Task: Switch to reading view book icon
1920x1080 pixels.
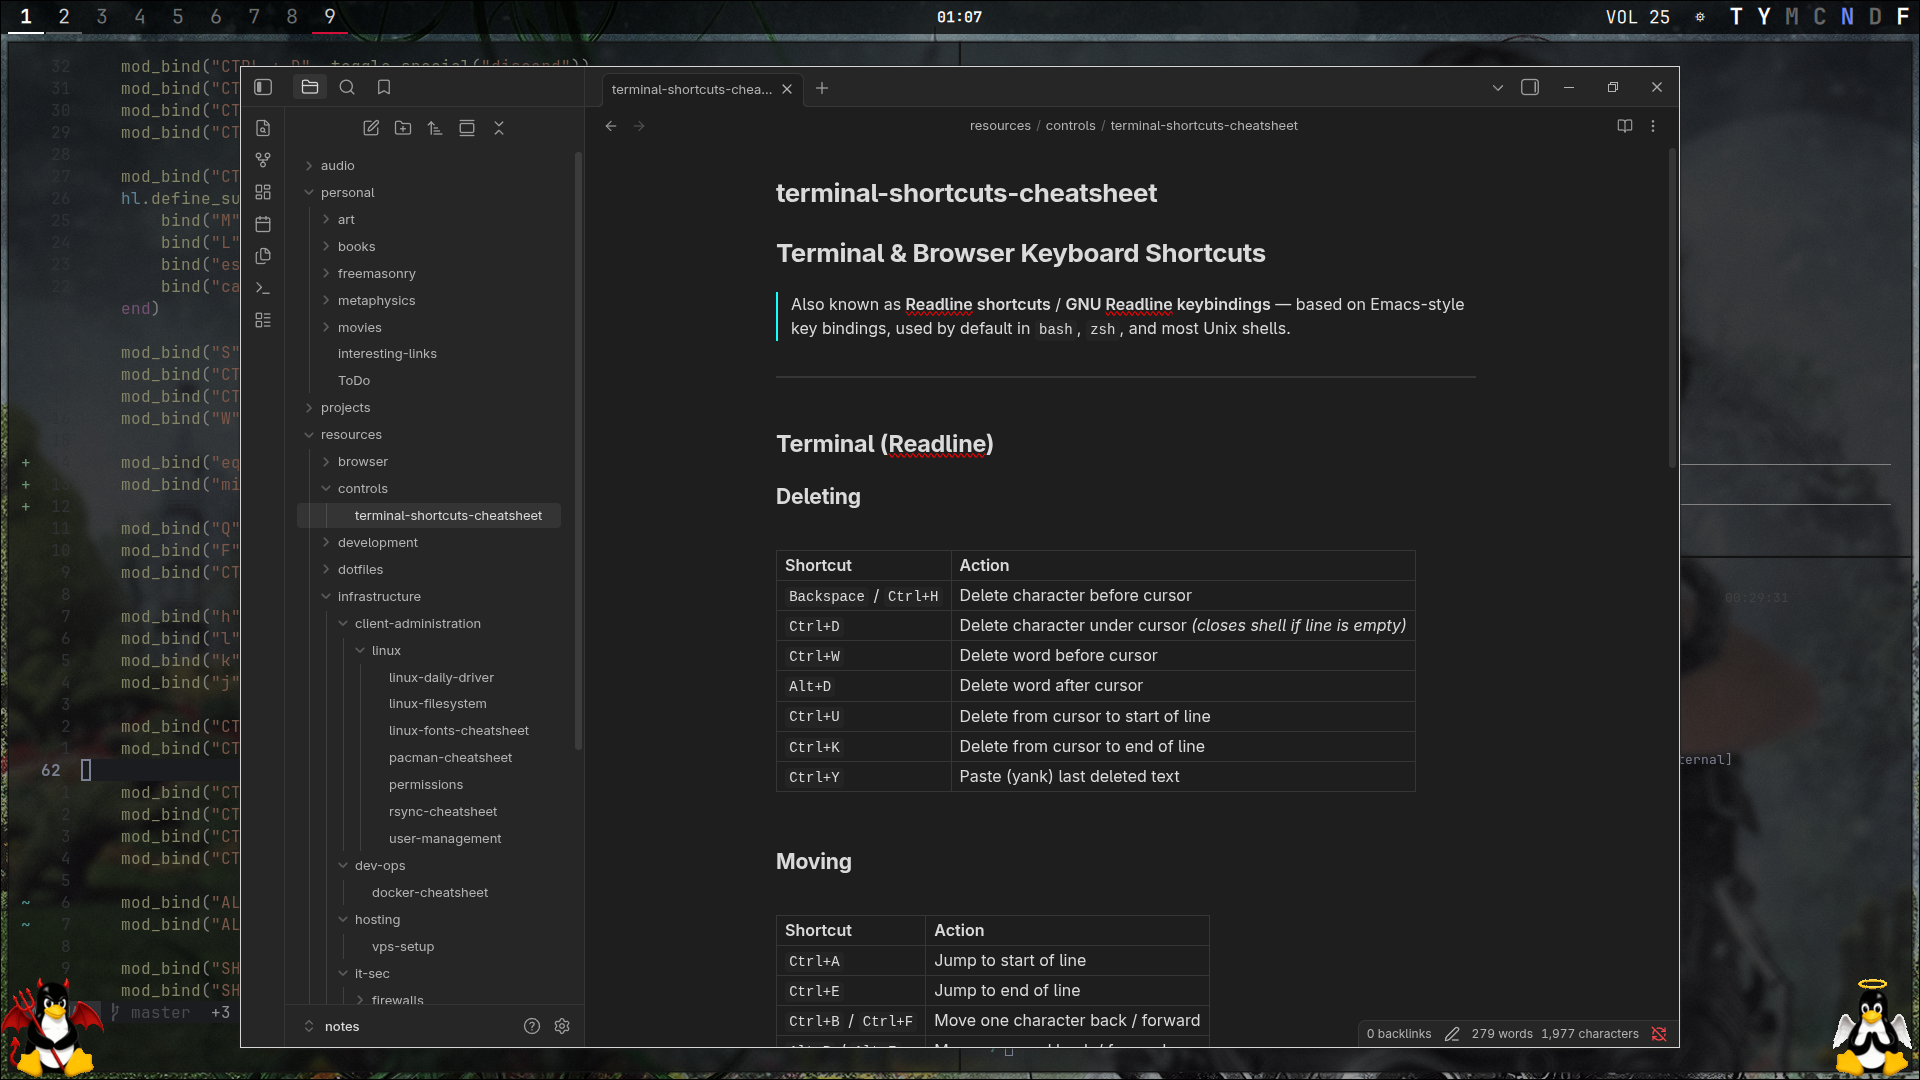Action: [1625, 126]
